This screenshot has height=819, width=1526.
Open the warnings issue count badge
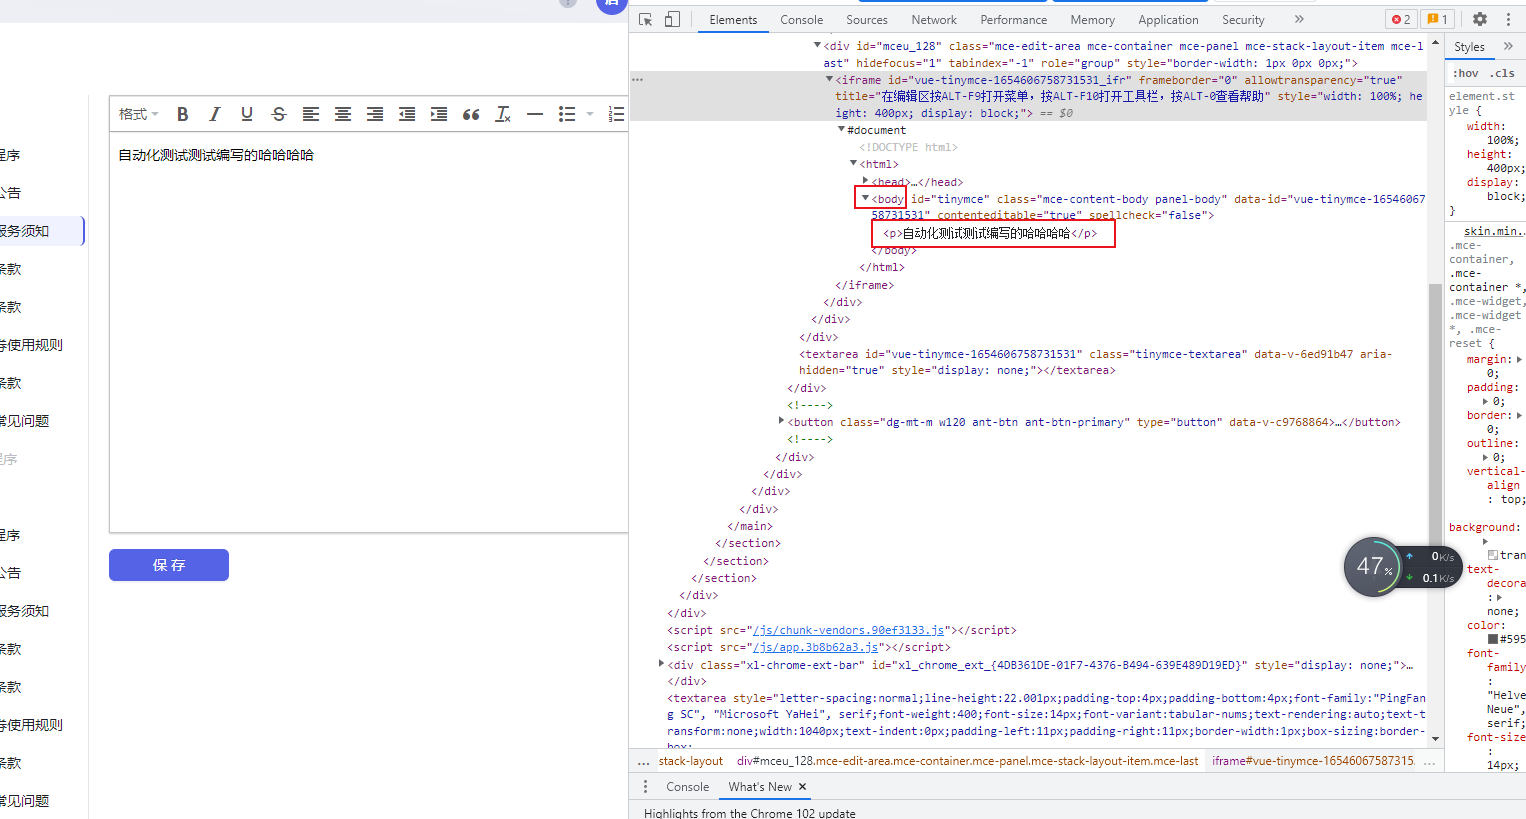(x=1438, y=19)
